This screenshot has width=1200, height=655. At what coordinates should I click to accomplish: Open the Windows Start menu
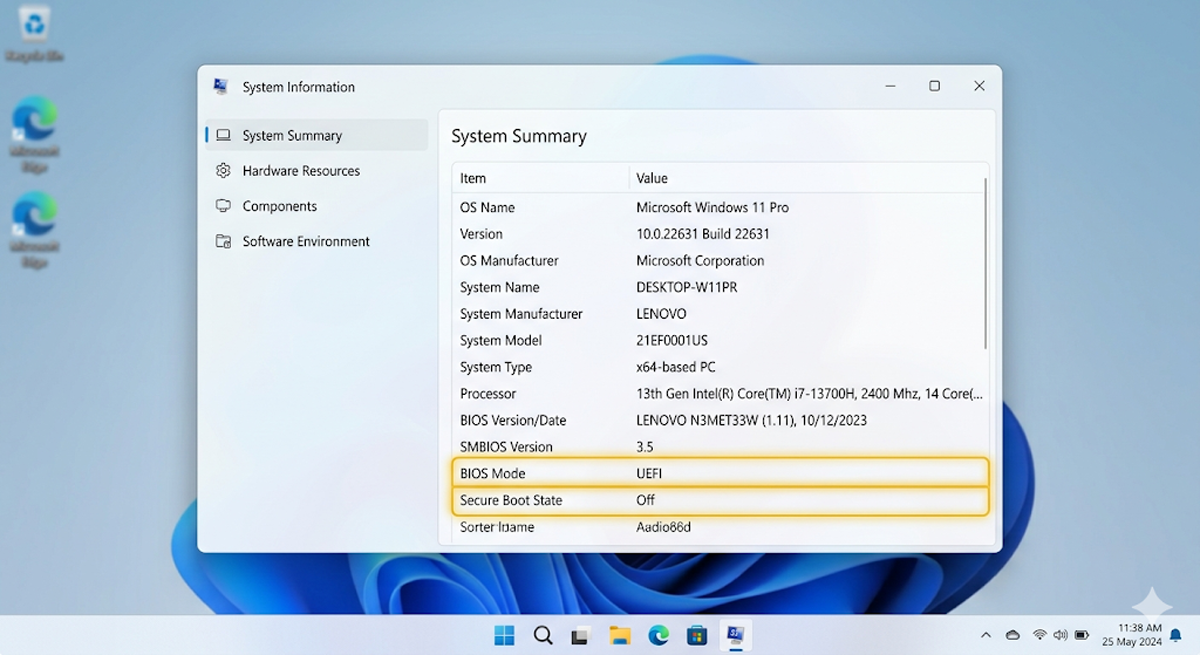coord(504,635)
